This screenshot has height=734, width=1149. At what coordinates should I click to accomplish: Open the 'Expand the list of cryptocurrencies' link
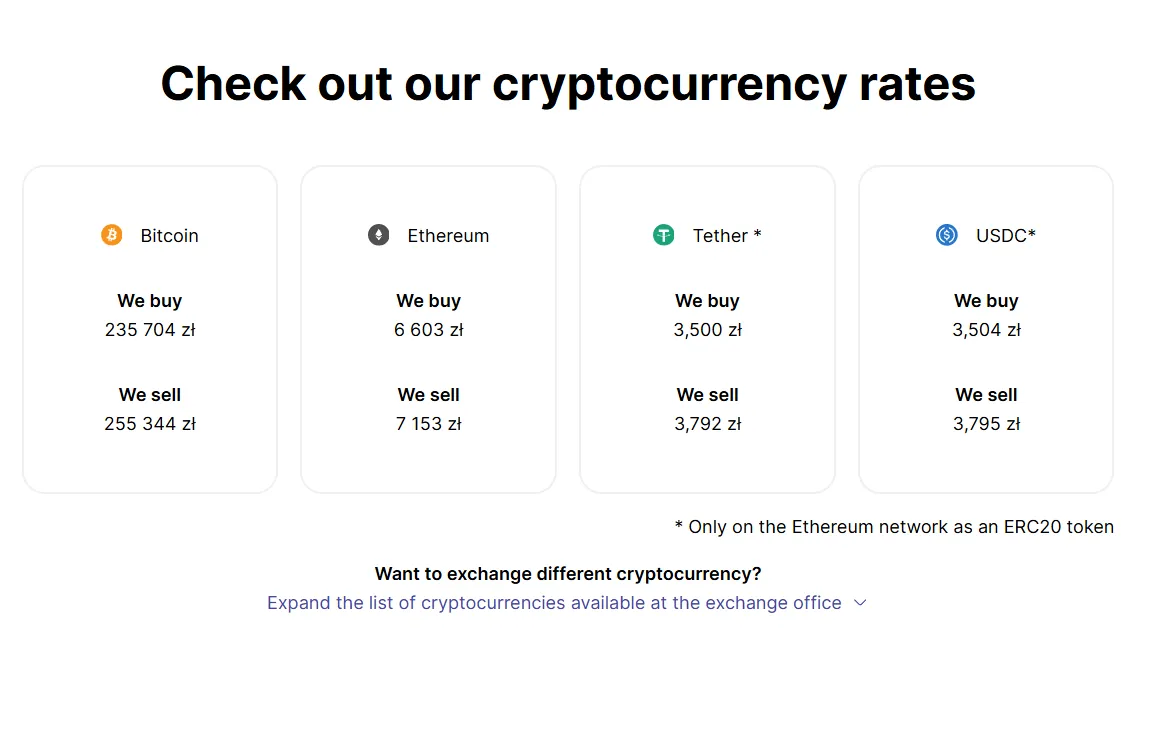pyautogui.click(x=554, y=603)
